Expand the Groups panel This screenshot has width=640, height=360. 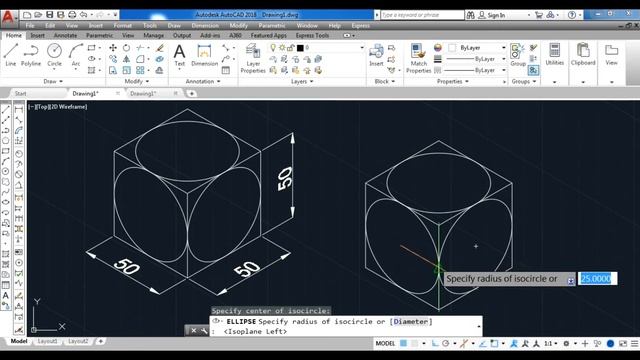coord(524,82)
